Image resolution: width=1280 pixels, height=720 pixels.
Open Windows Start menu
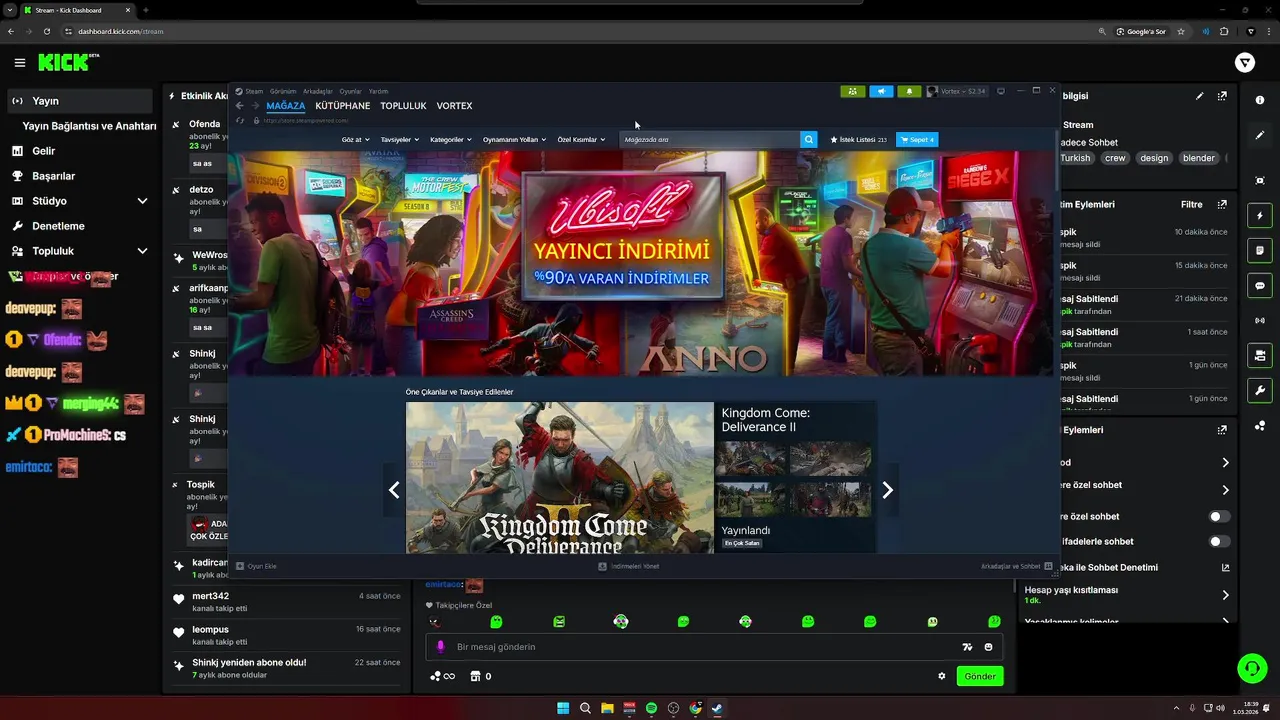pyautogui.click(x=563, y=708)
